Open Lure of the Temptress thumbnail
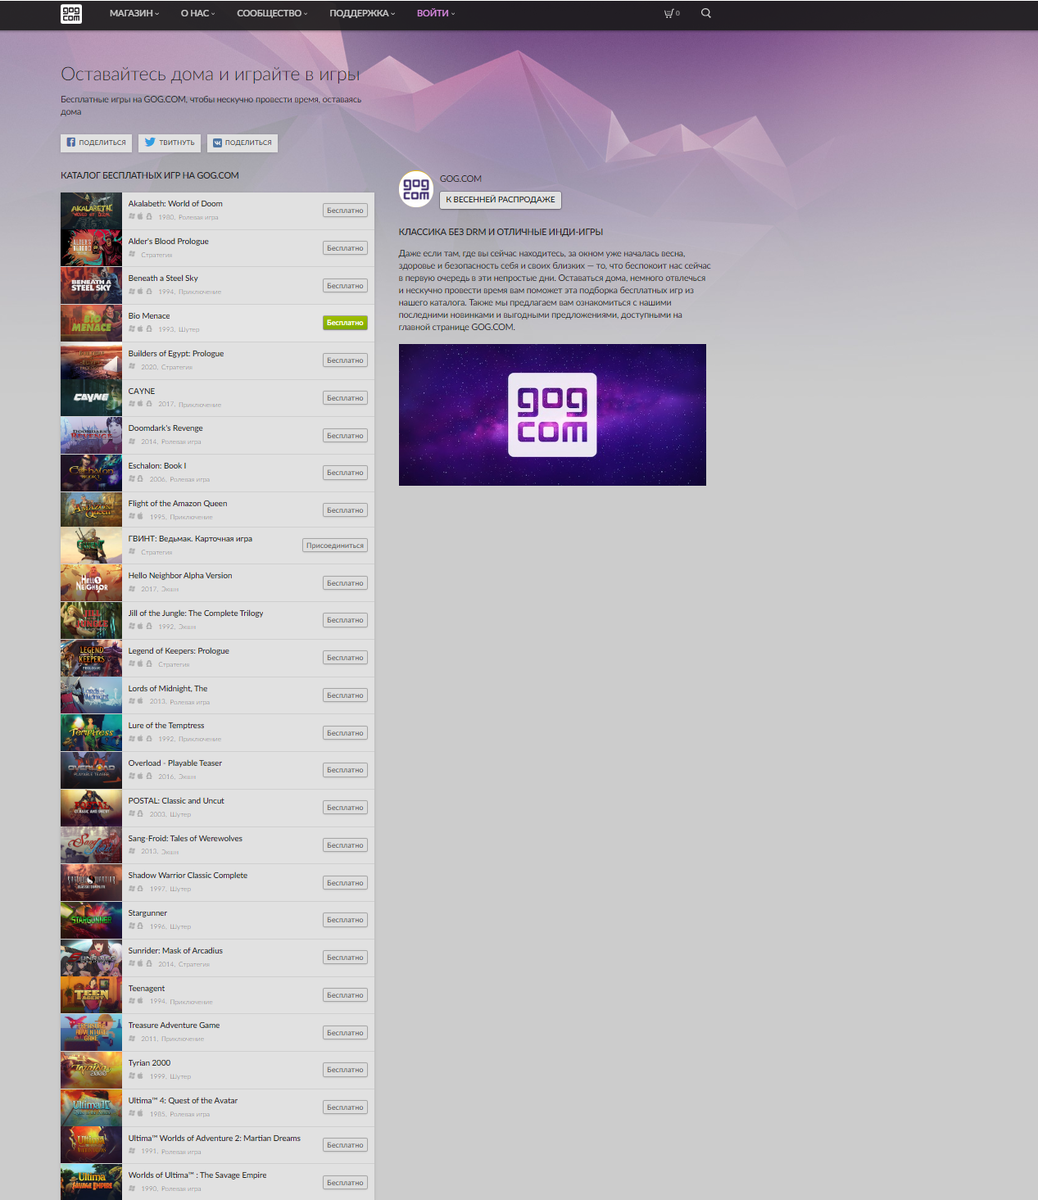This screenshot has width=1038, height=1200. pos(91,733)
